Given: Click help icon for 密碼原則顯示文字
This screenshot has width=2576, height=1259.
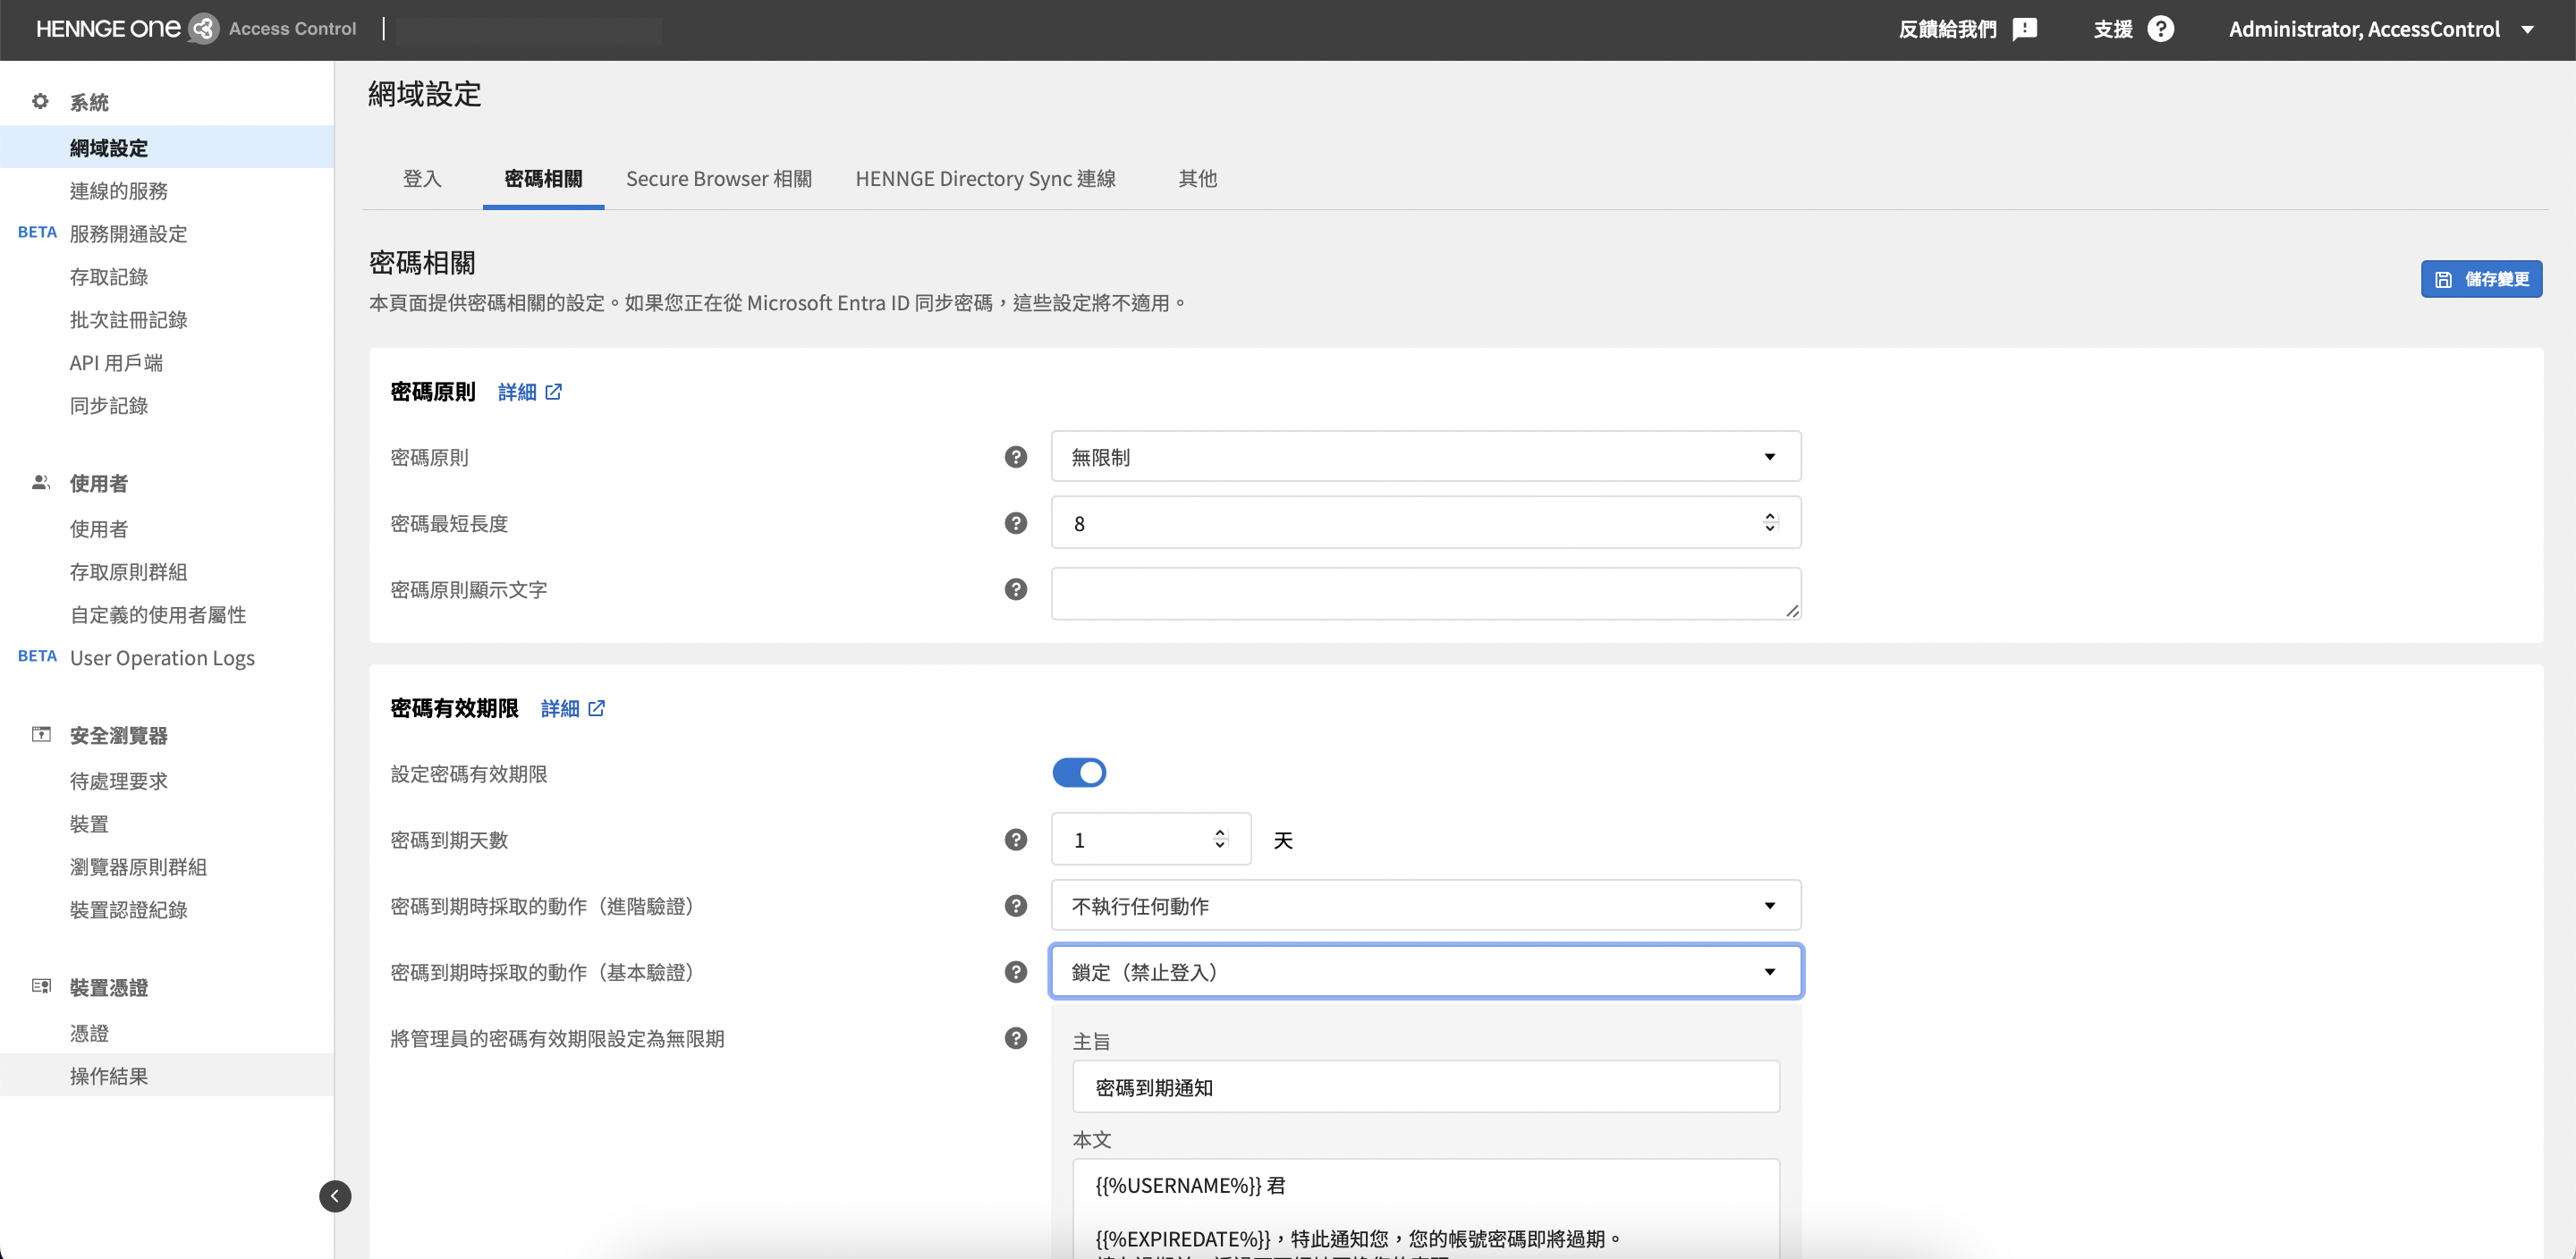Looking at the screenshot, I should (x=1015, y=589).
